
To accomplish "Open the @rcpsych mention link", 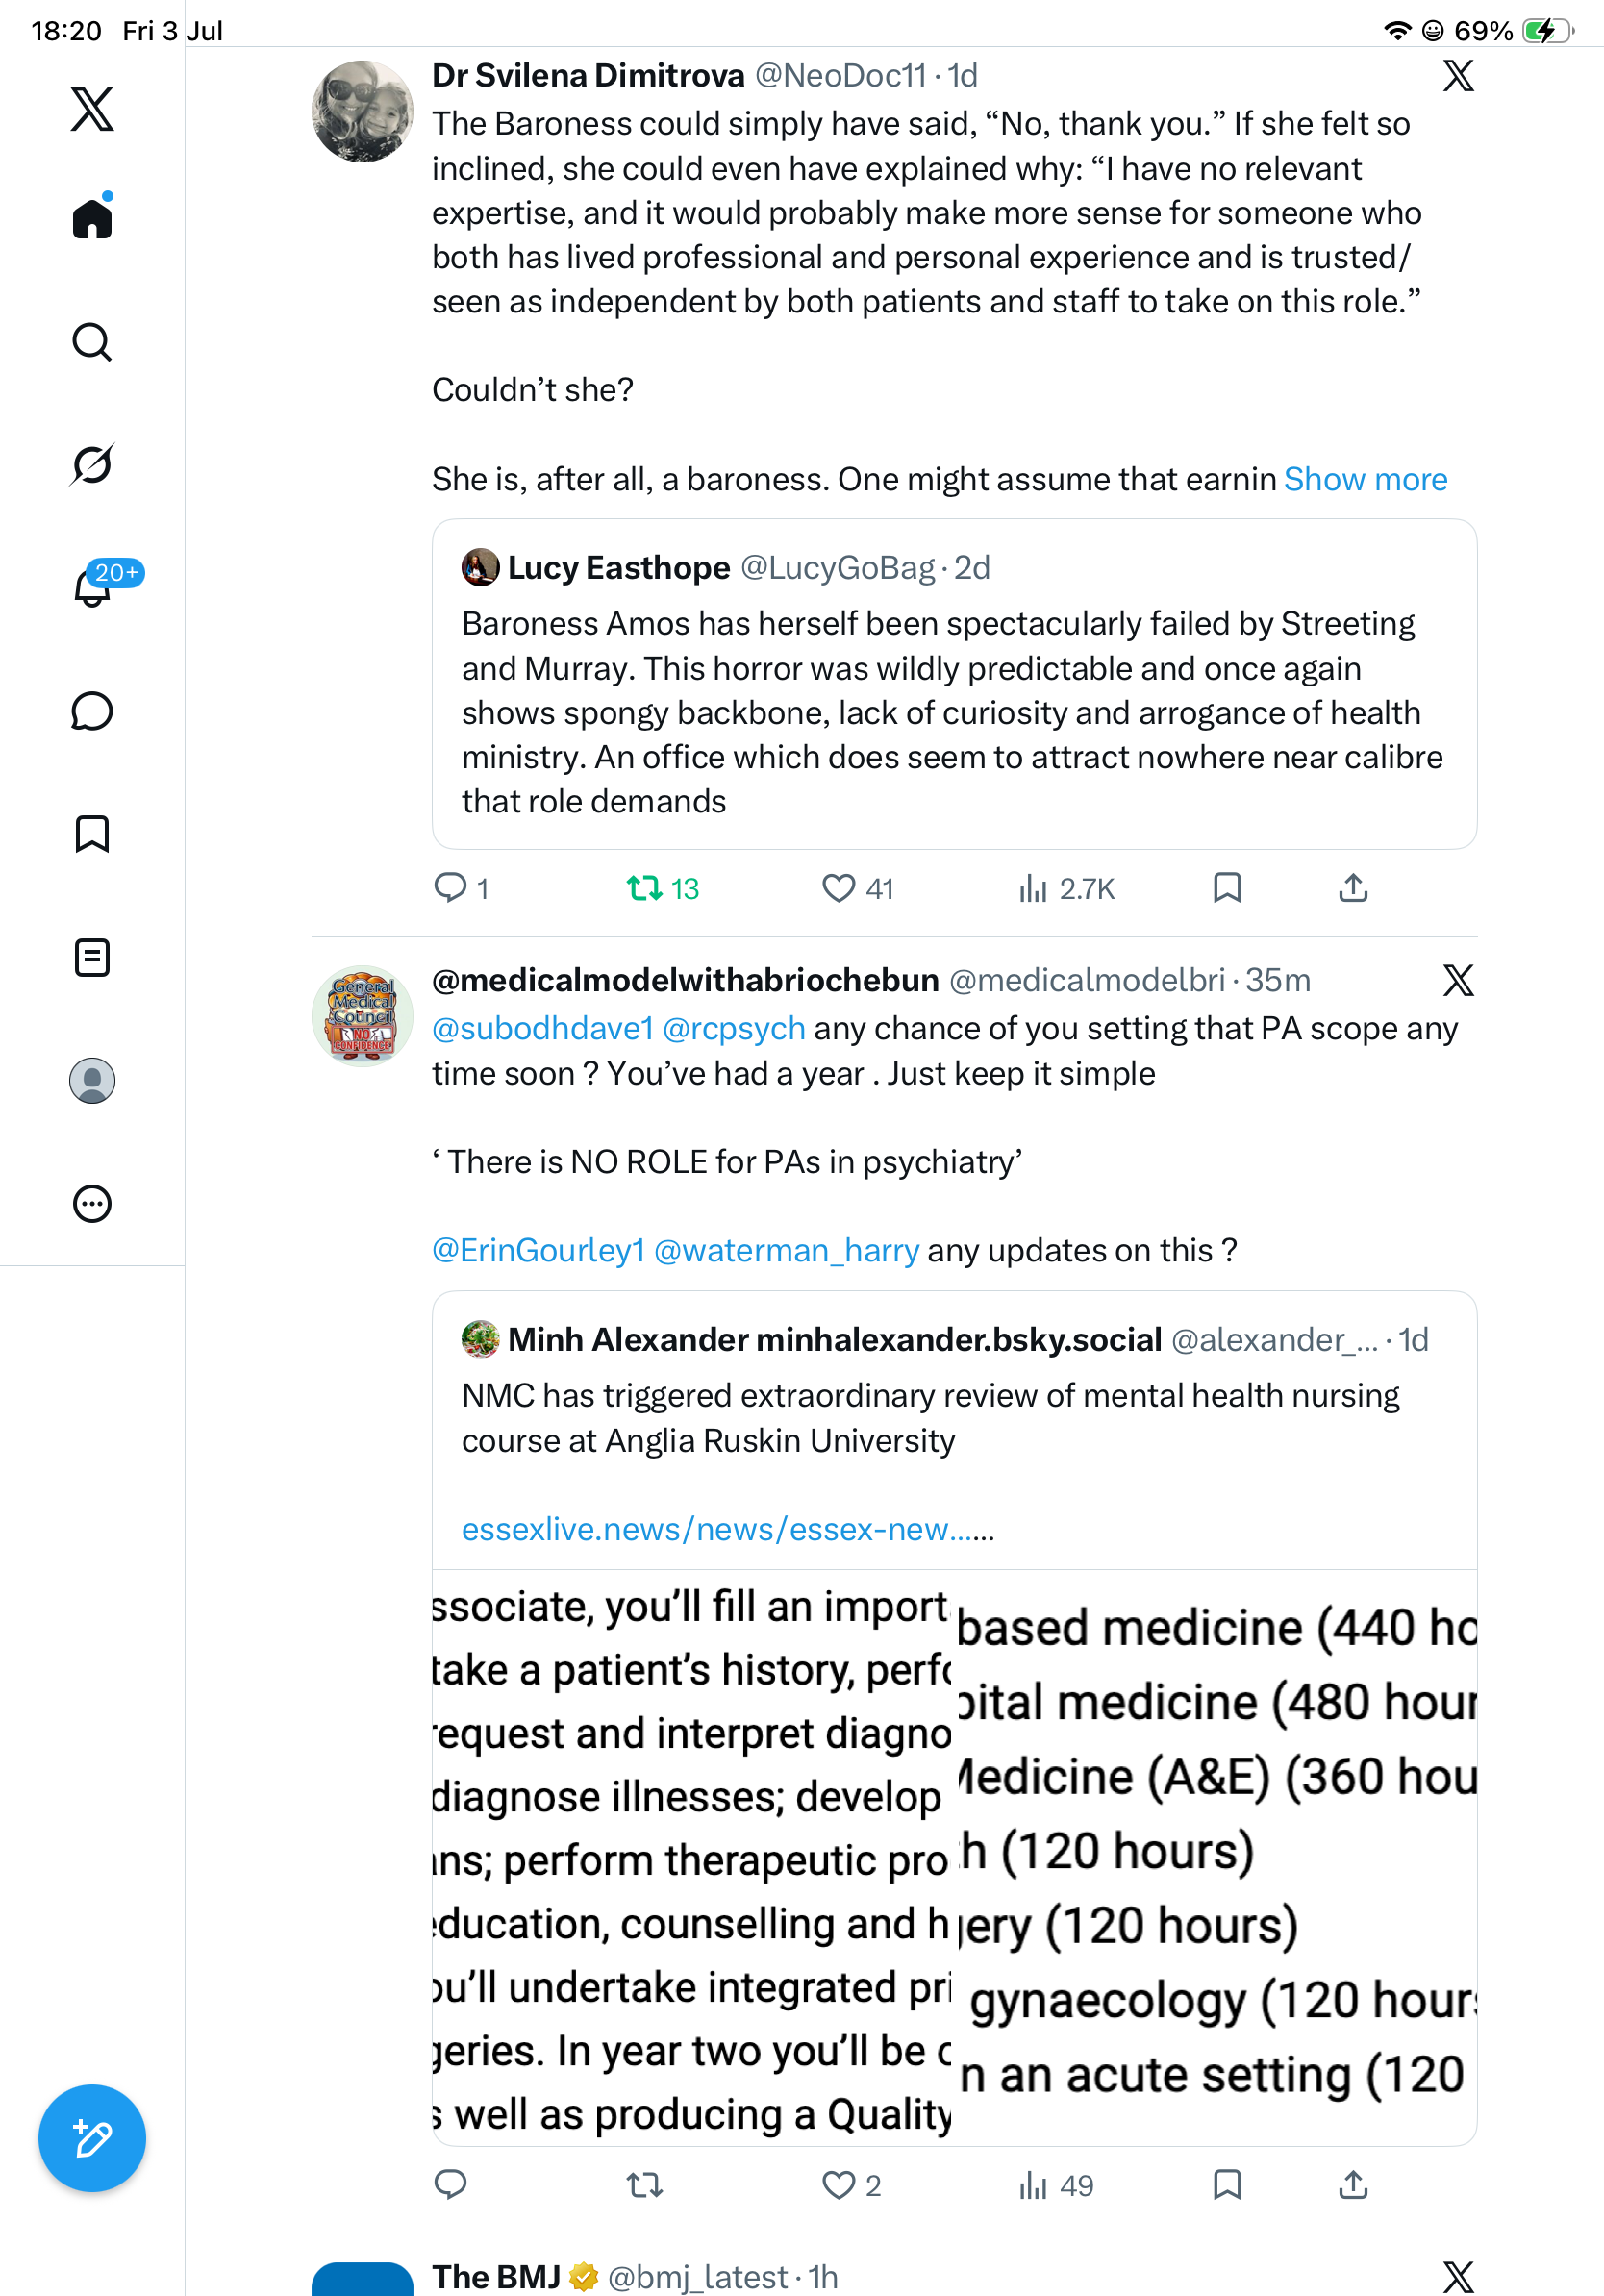I will click(733, 1028).
